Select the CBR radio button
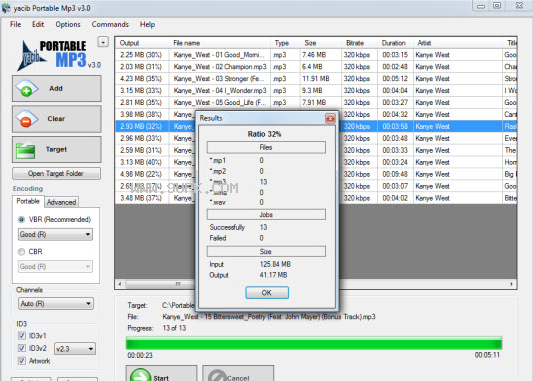 click(x=21, y=252)
